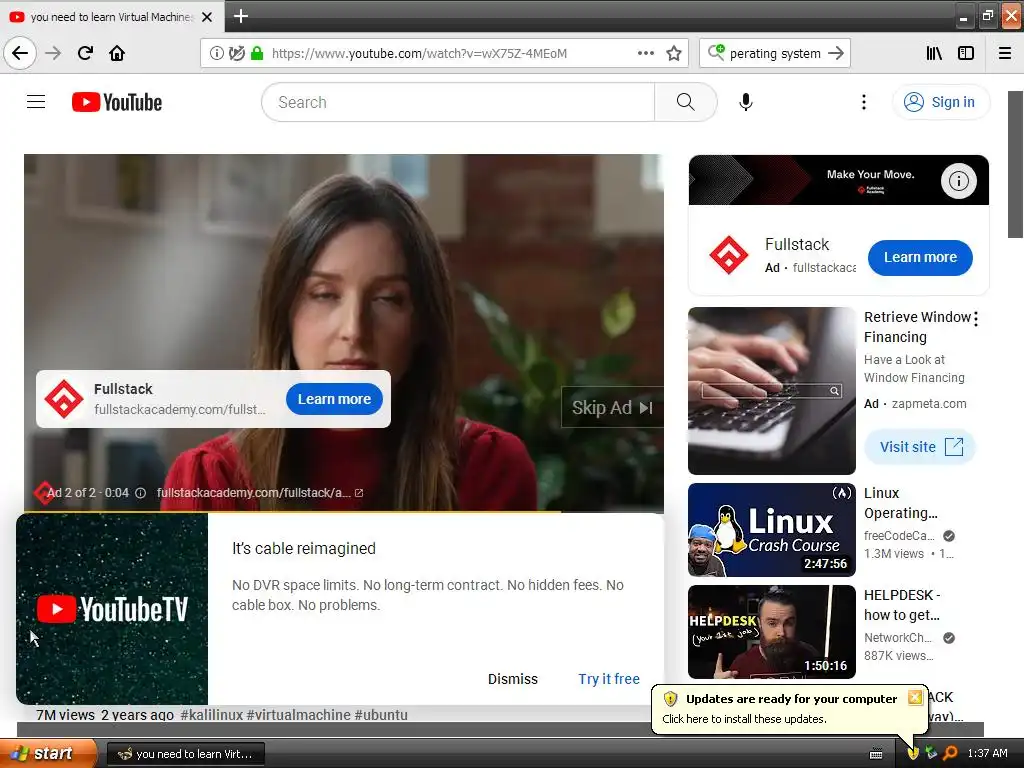This screenshot has height=768, width=1024.
Task: Open fullstackacademy.com link under the video ad
Action: point(259,493)
